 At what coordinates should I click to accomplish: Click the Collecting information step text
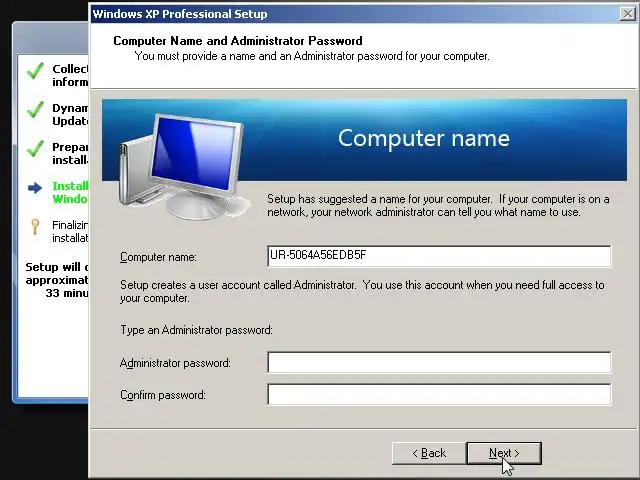coord(70,76)
